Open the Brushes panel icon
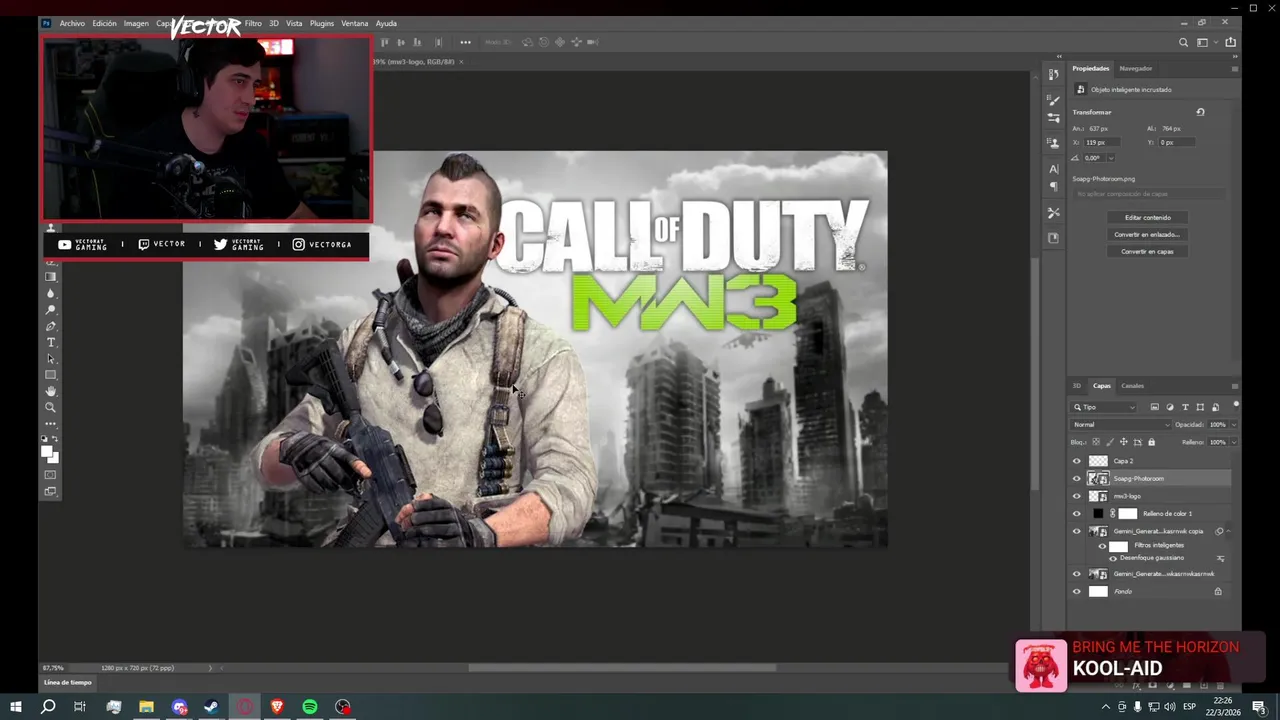Viewport: 1280px width, 720px height. (x=1053, y=101)
